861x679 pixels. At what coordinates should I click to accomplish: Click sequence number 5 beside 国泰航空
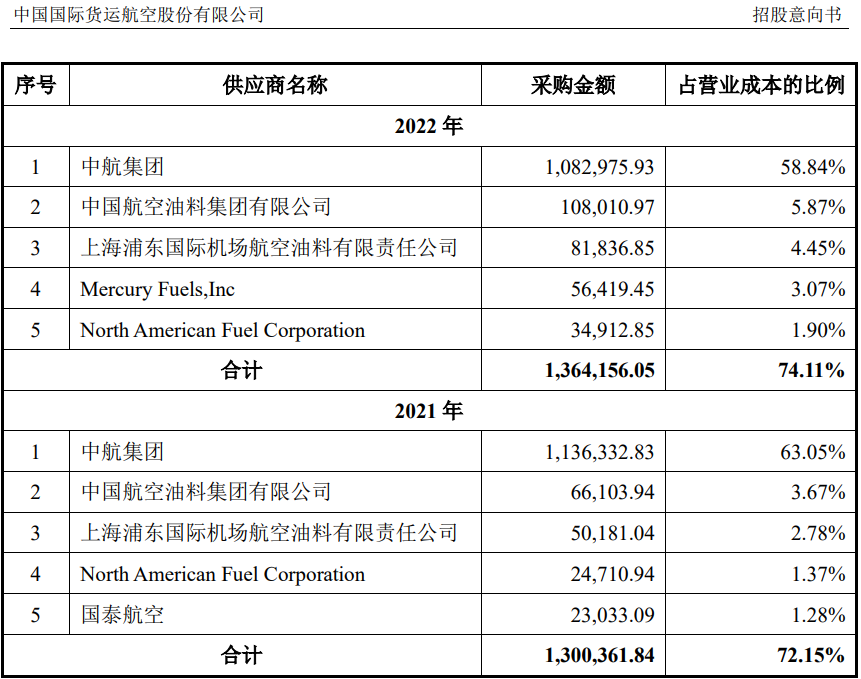(x=36, y=615)
